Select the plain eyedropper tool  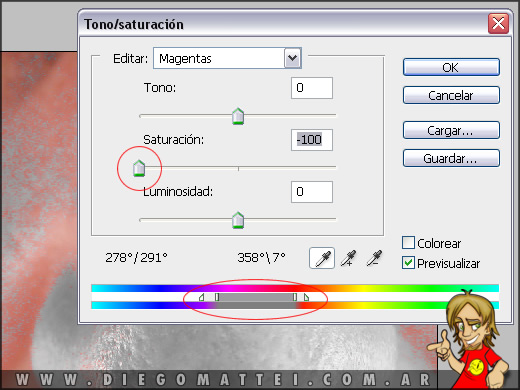tap(322, 258)
